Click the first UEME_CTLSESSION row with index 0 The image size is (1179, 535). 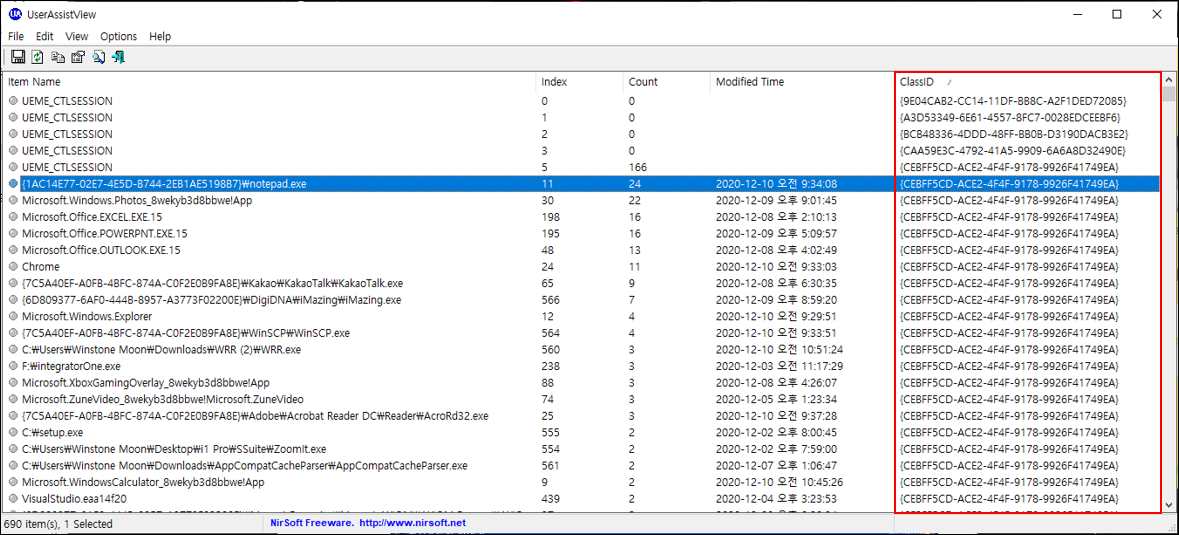click(x=583, y=101)
